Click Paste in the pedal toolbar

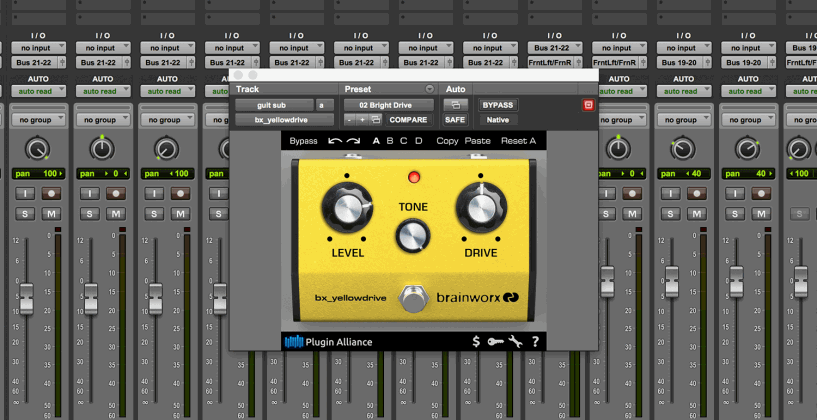[477, 141]
